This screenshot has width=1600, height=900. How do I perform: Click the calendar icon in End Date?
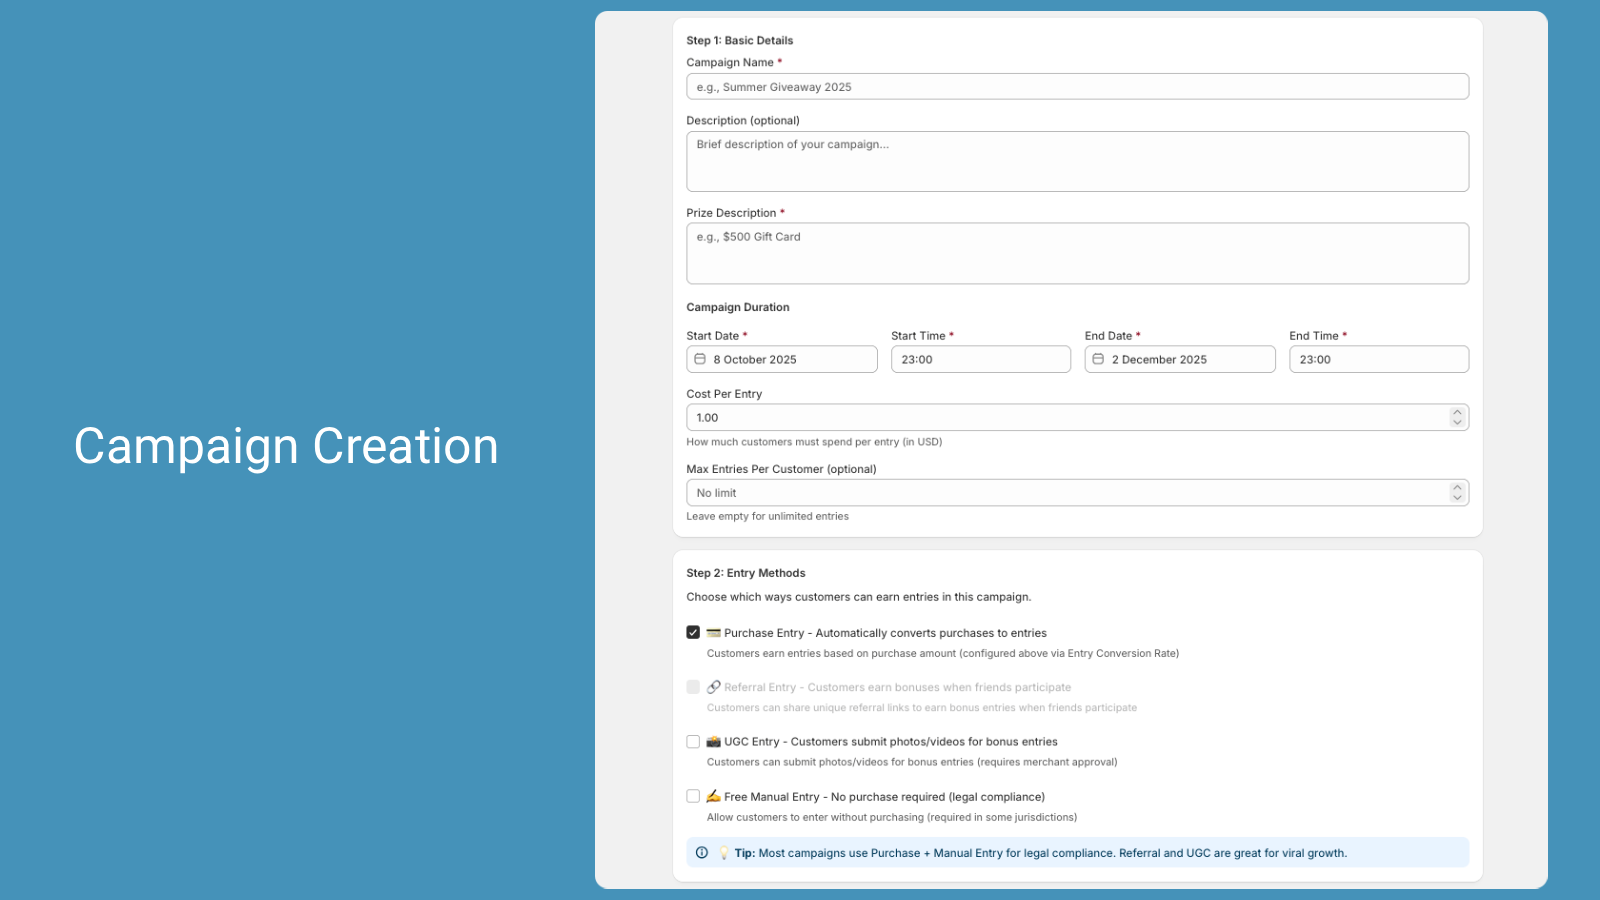[x=1098, y=359]
